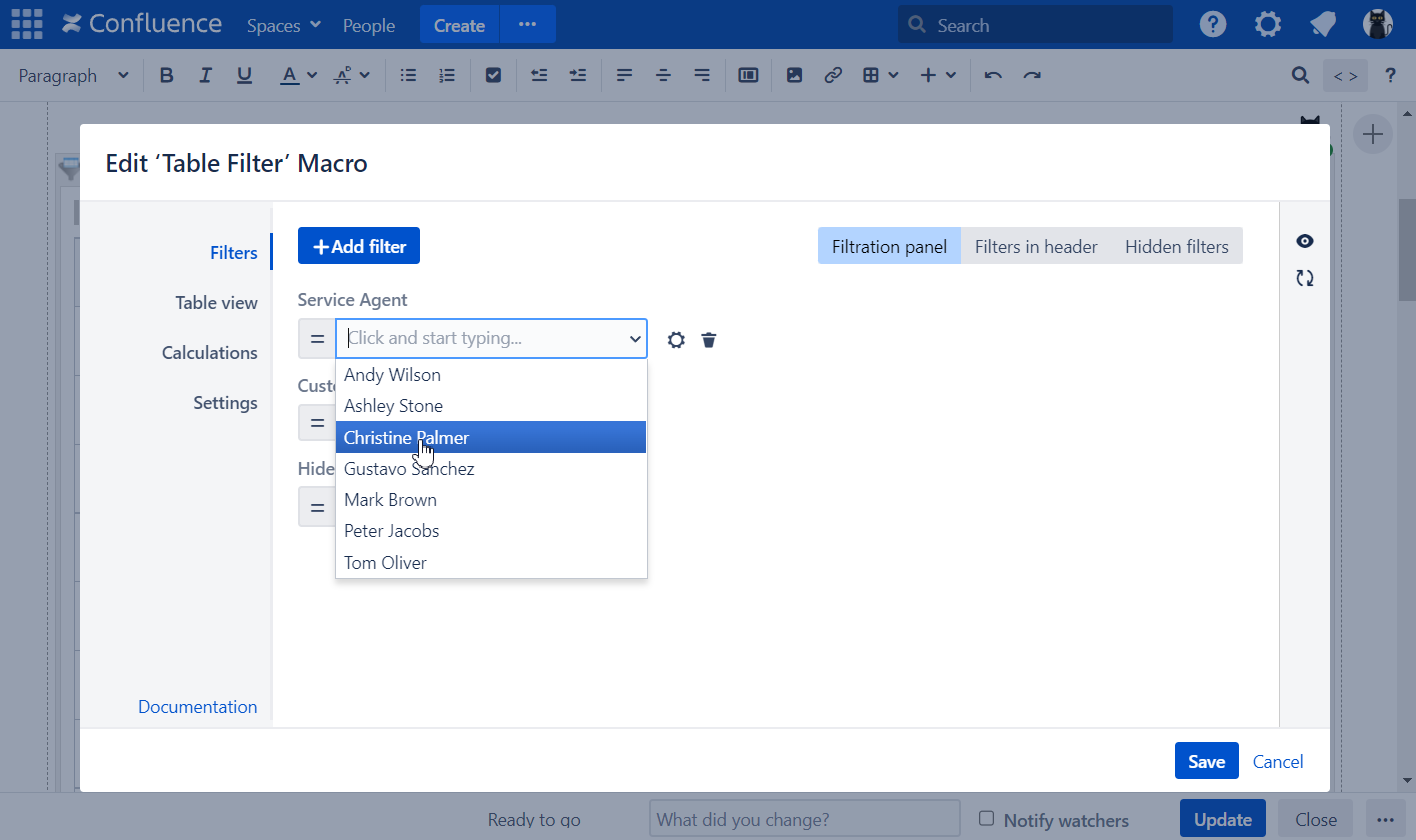1416x840 pixels.
Task: Select Gustavo Sanchez from the agent list
Action: tap(409, 468)
